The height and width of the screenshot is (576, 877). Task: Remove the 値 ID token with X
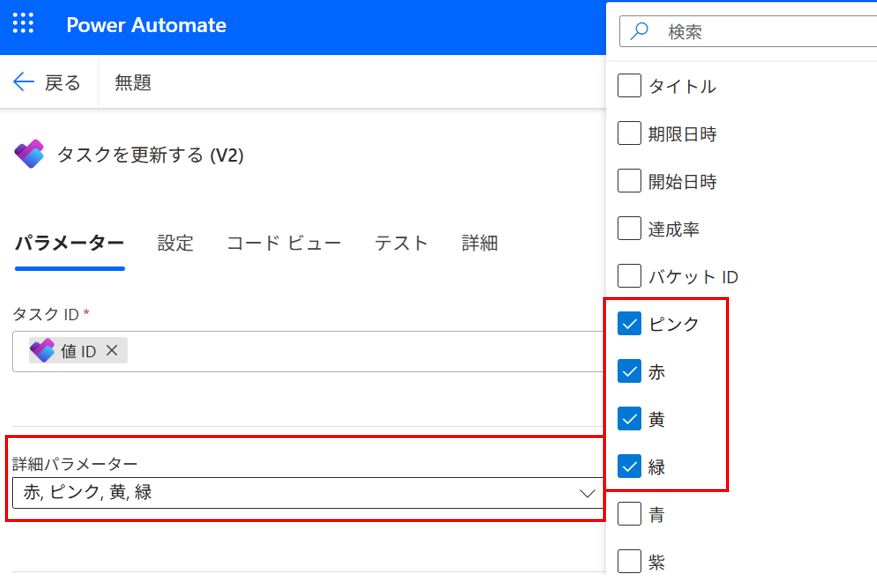112,350
